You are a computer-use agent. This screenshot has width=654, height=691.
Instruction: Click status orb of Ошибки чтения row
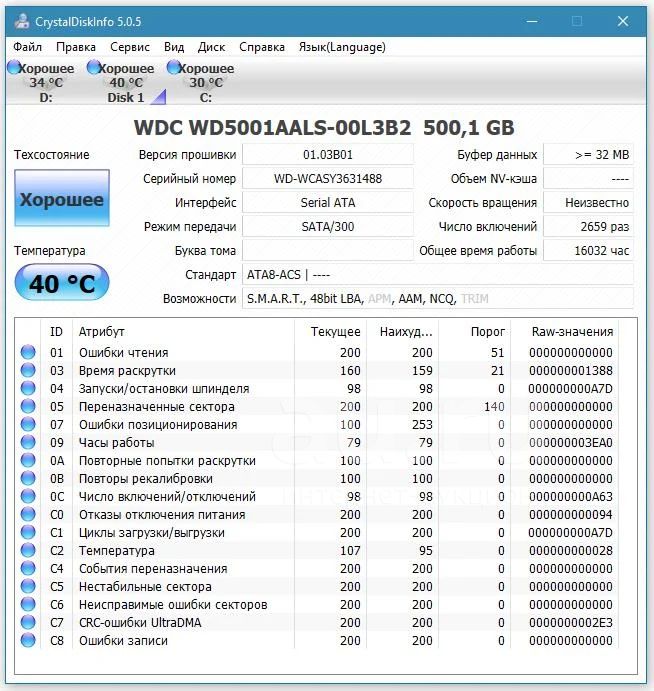point(28,352)
